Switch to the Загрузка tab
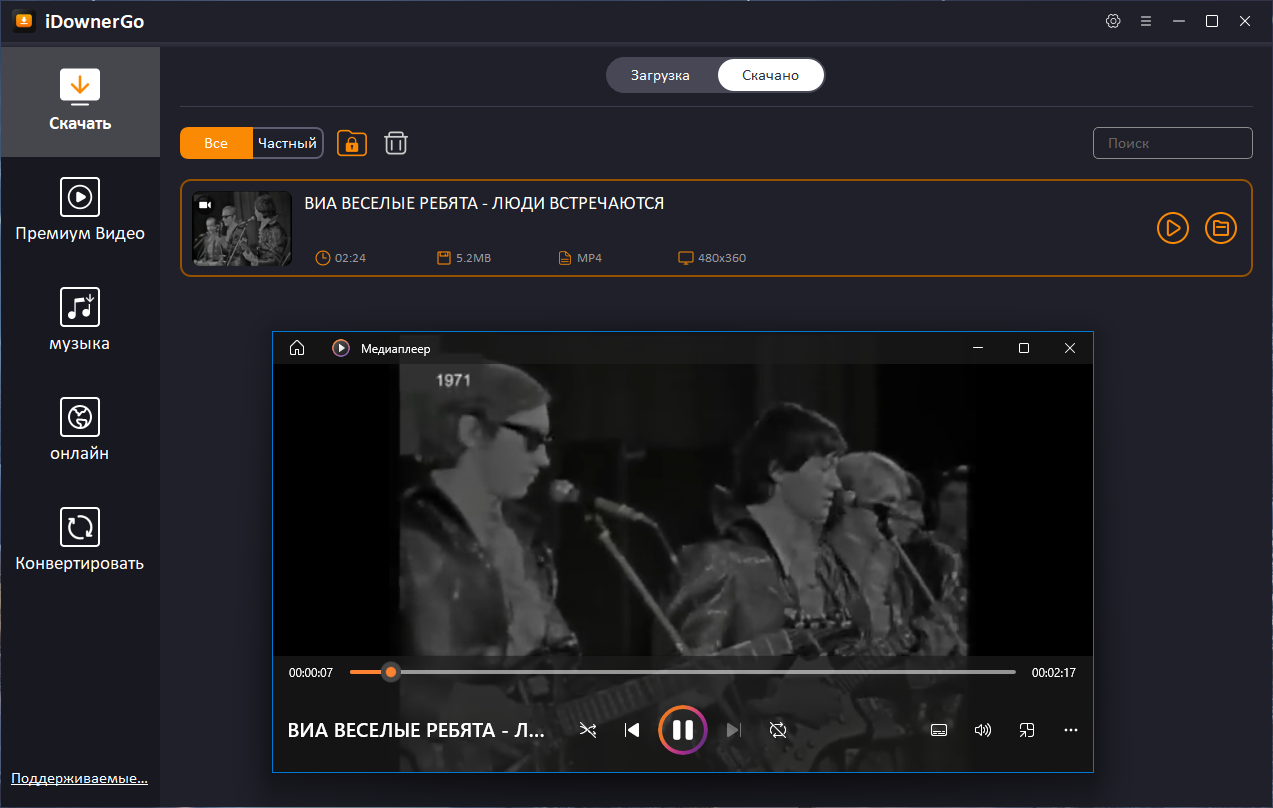 [660, 75]
